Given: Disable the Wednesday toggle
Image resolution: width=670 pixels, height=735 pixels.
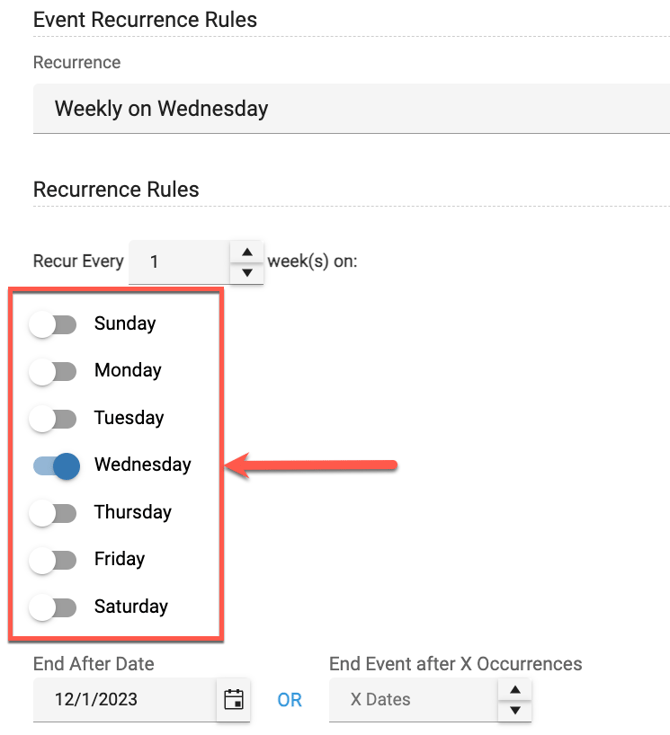Looking at the screenshot, I should (56, 465).
